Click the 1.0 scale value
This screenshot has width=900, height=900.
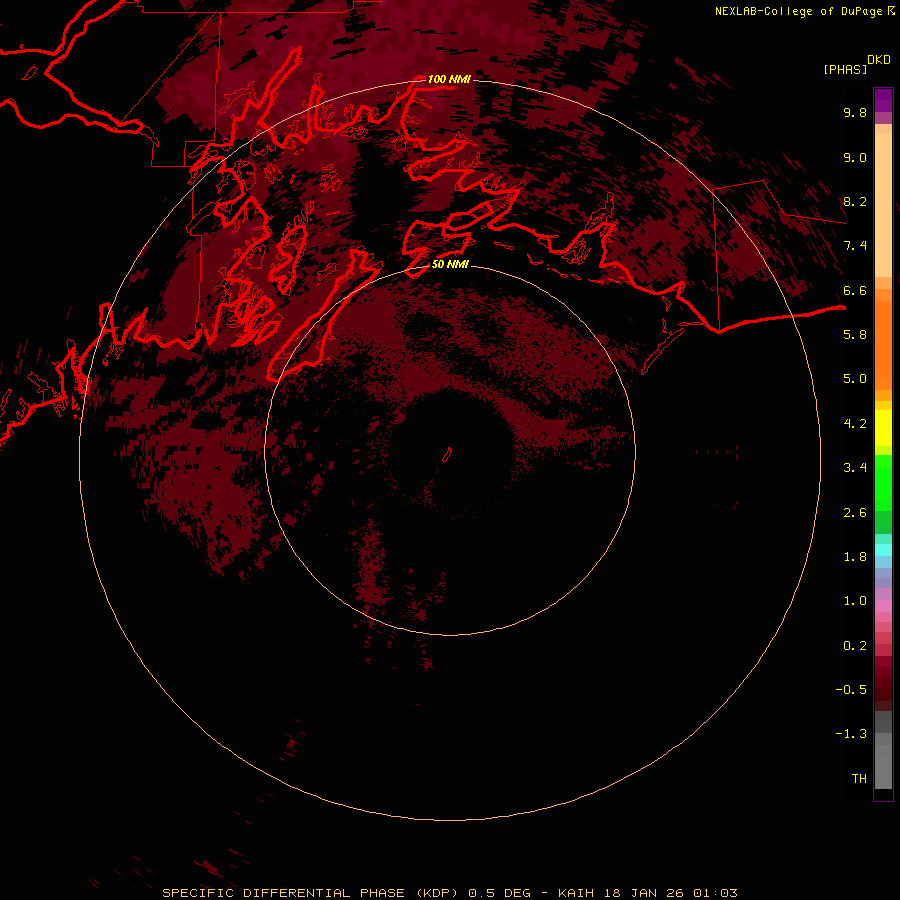coord(855,601)
